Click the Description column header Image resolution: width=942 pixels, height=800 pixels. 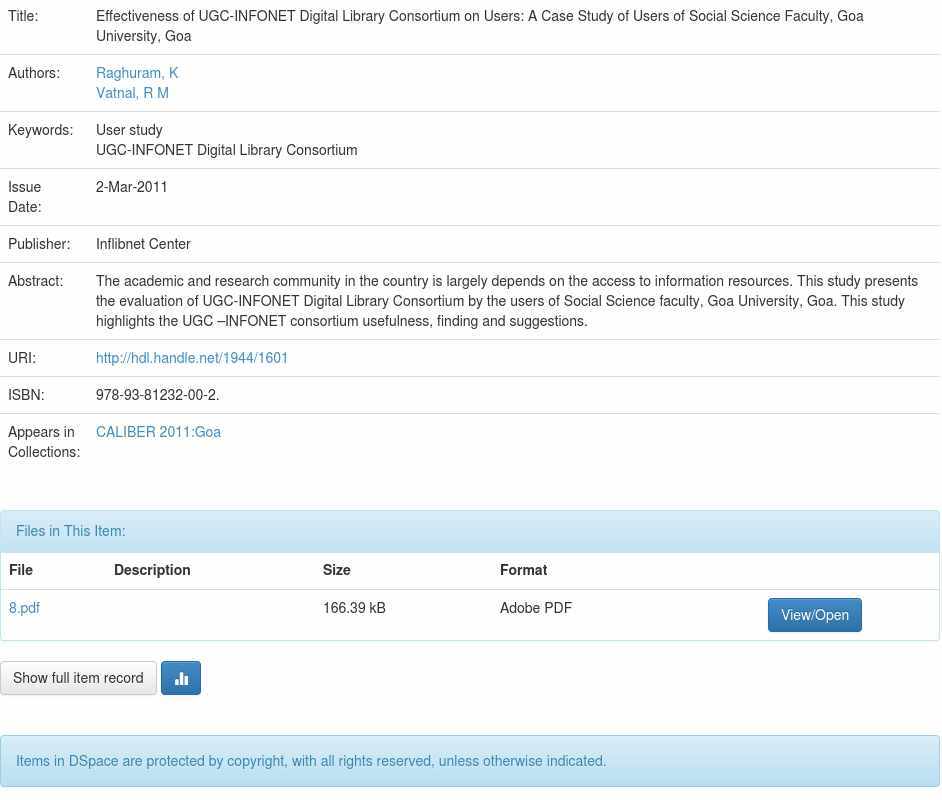tap(152, 570)
